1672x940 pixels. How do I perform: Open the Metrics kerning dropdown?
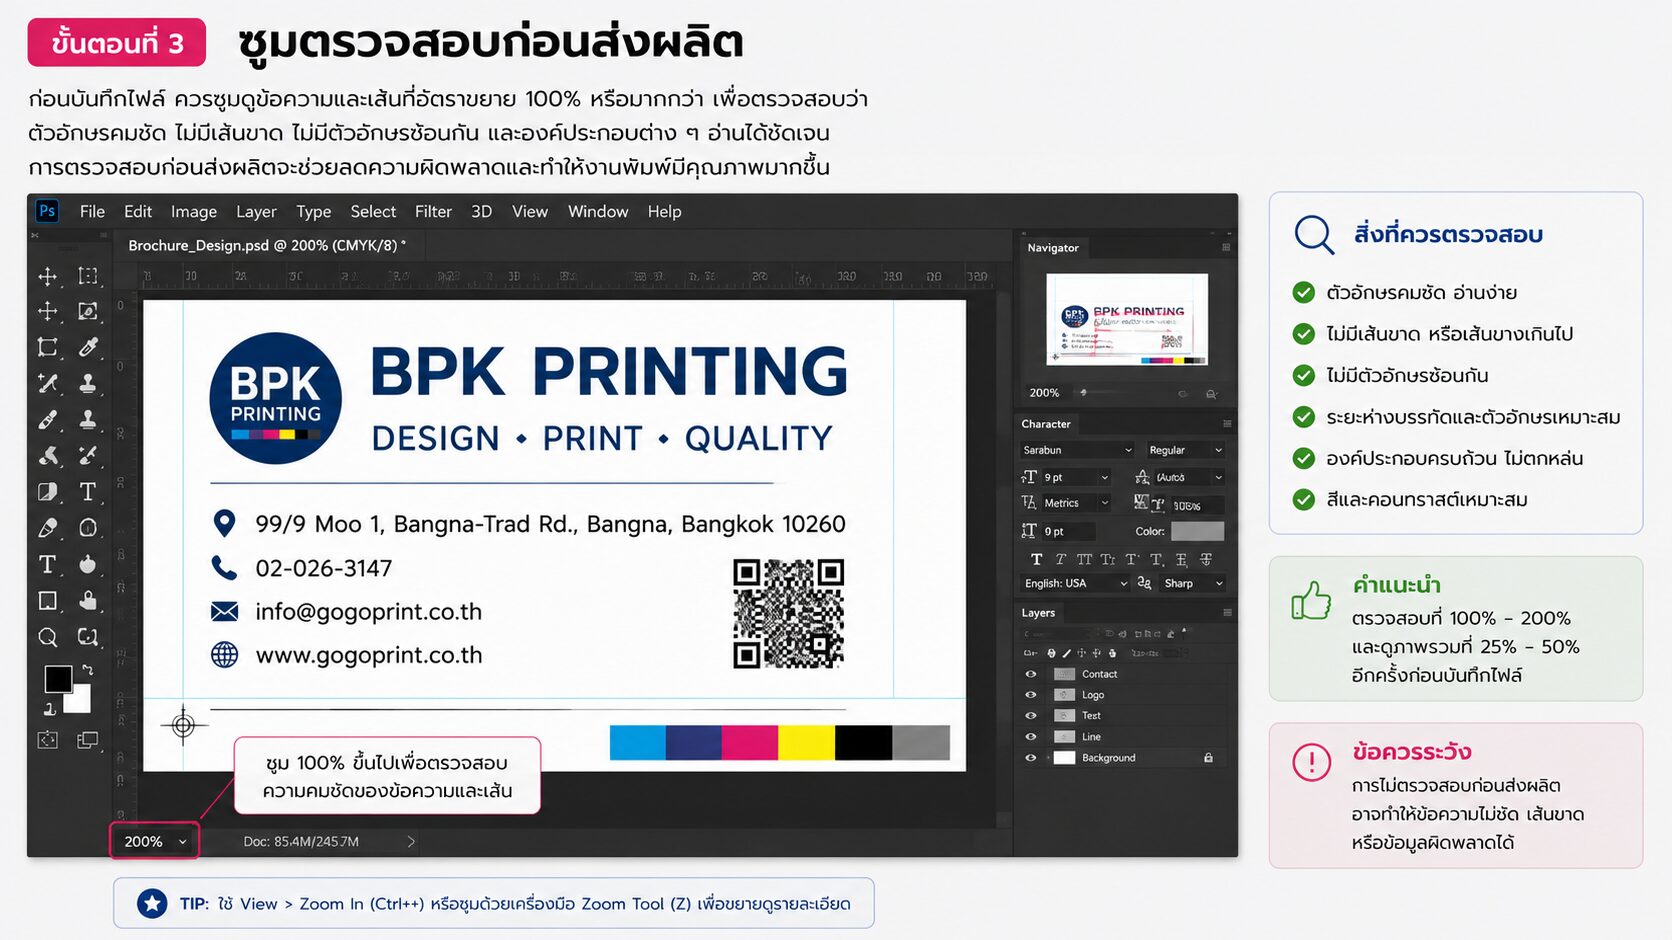1076,503
